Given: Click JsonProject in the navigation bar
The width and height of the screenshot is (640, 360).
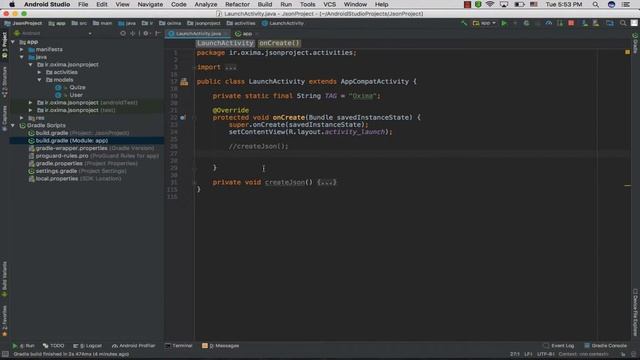Looking at the screenshot, I should click(23, 23).
